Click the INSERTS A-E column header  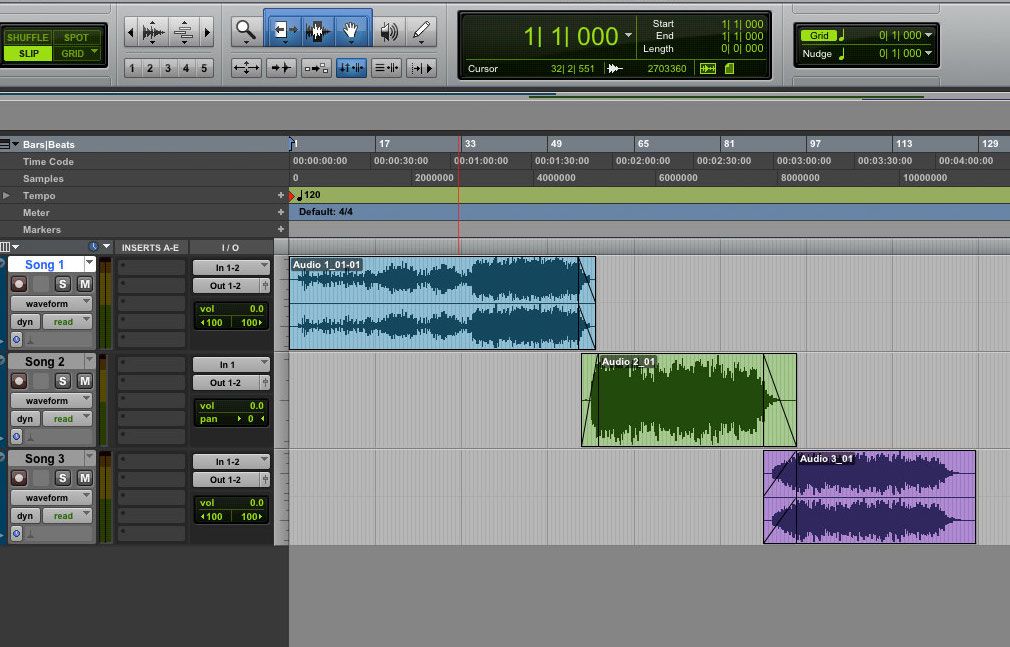(150, 247)
